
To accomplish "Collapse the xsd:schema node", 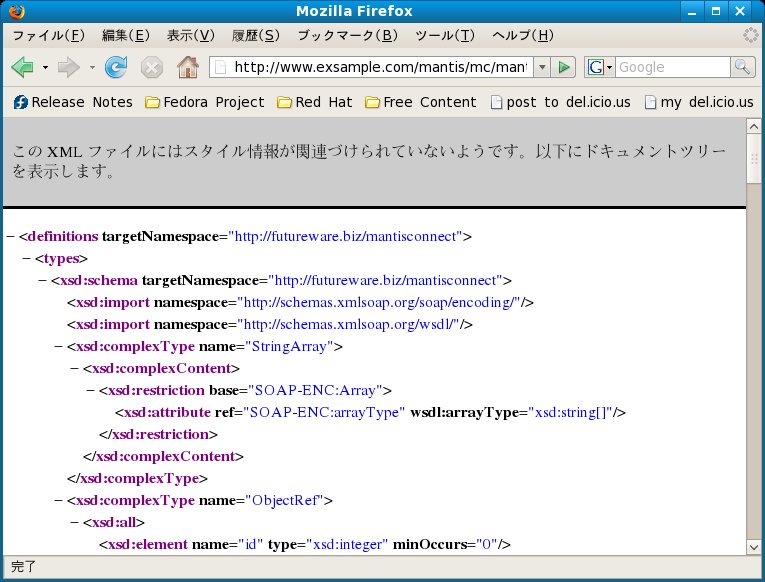I will tap(43, 281).
